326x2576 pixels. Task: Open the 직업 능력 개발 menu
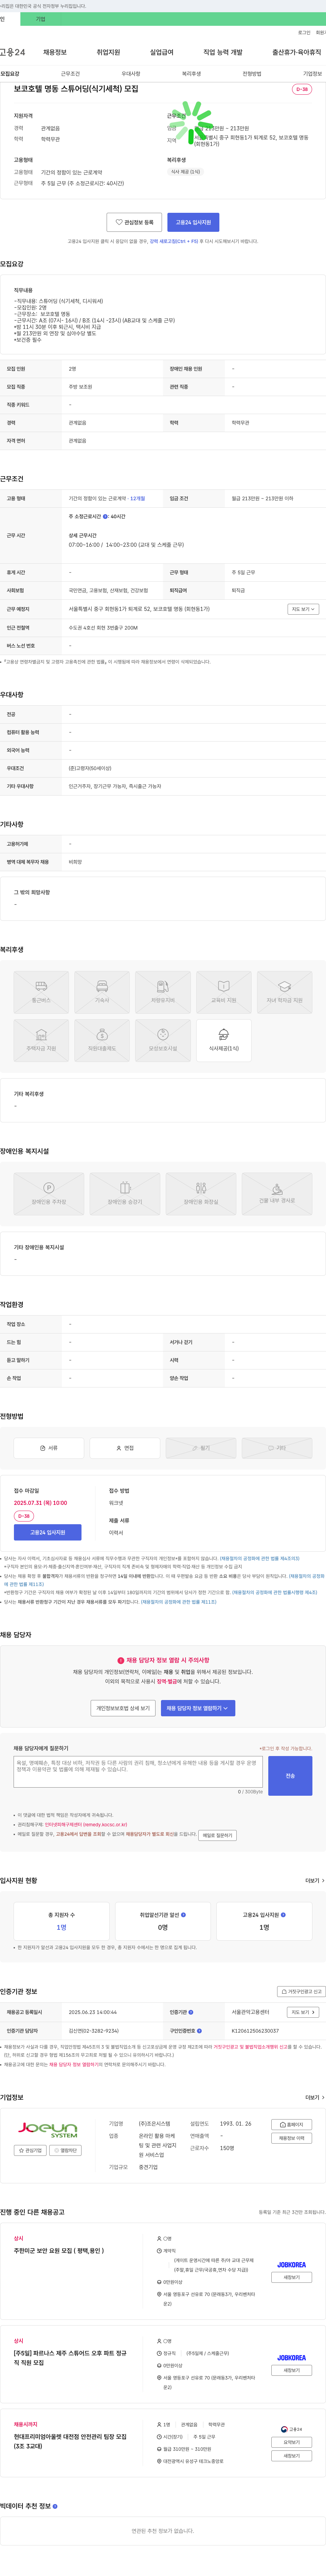[x=223, y=52]
